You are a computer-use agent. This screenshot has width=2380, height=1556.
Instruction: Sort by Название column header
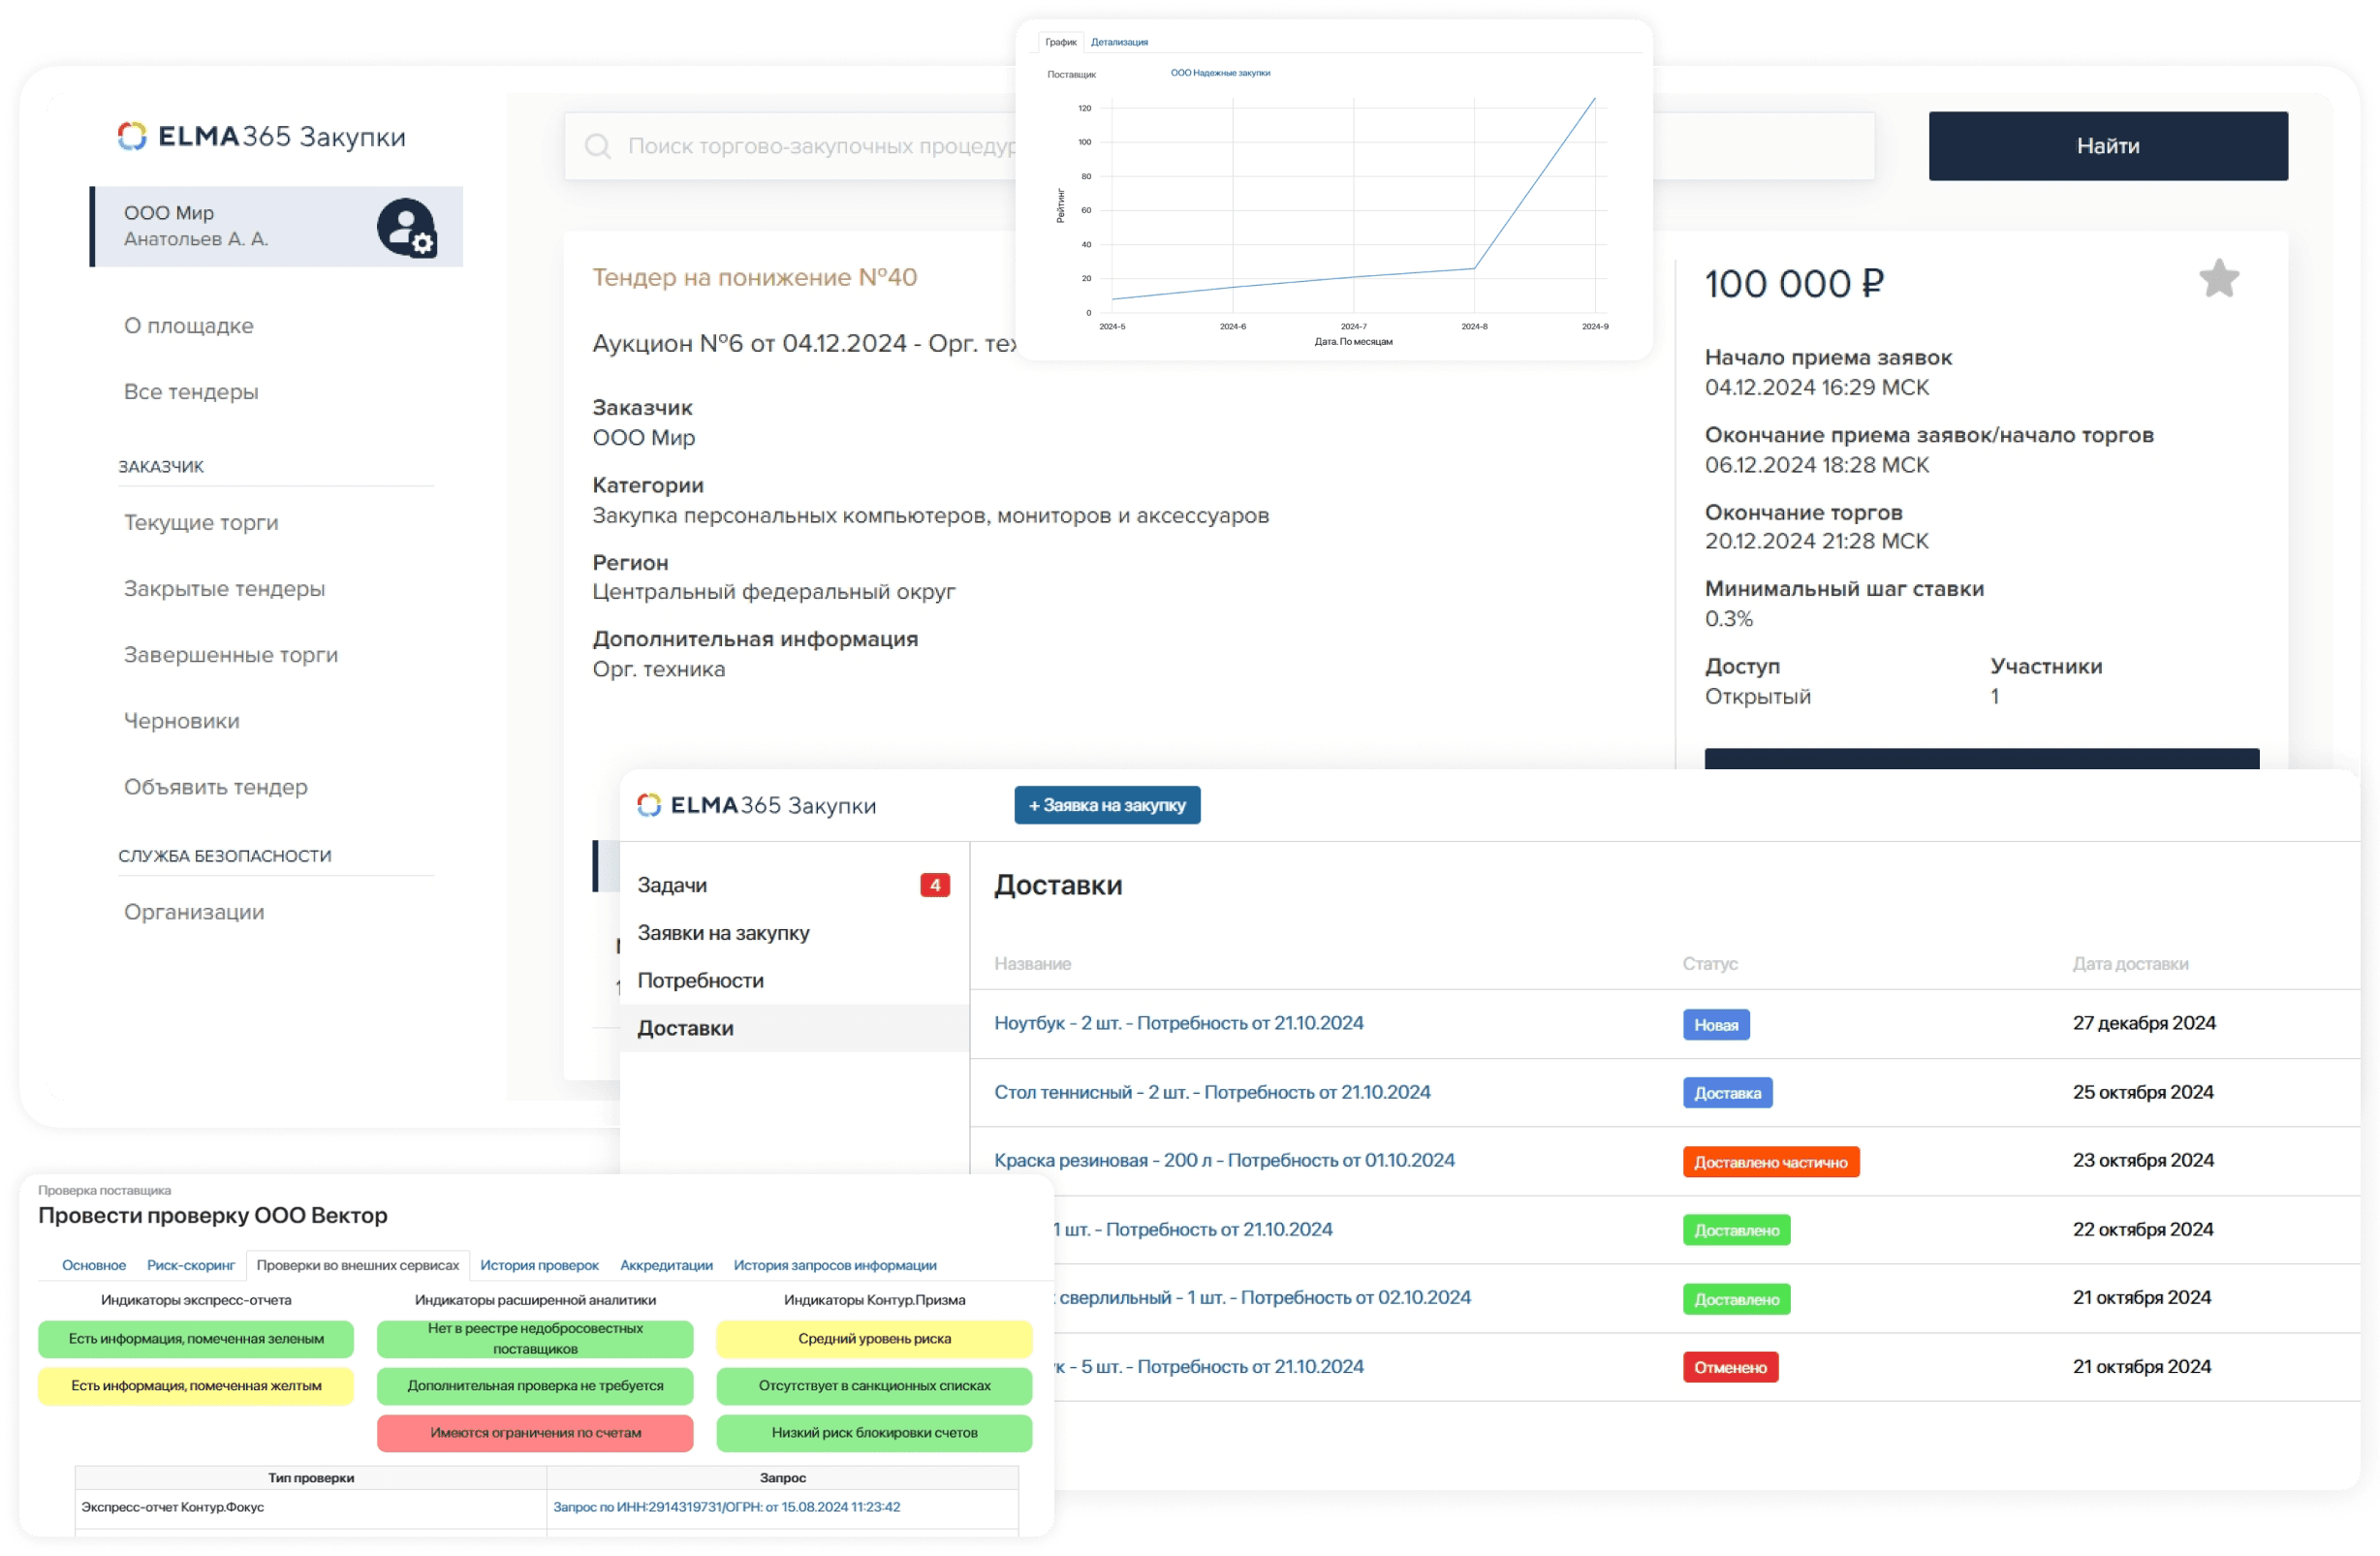(1032, 964)
